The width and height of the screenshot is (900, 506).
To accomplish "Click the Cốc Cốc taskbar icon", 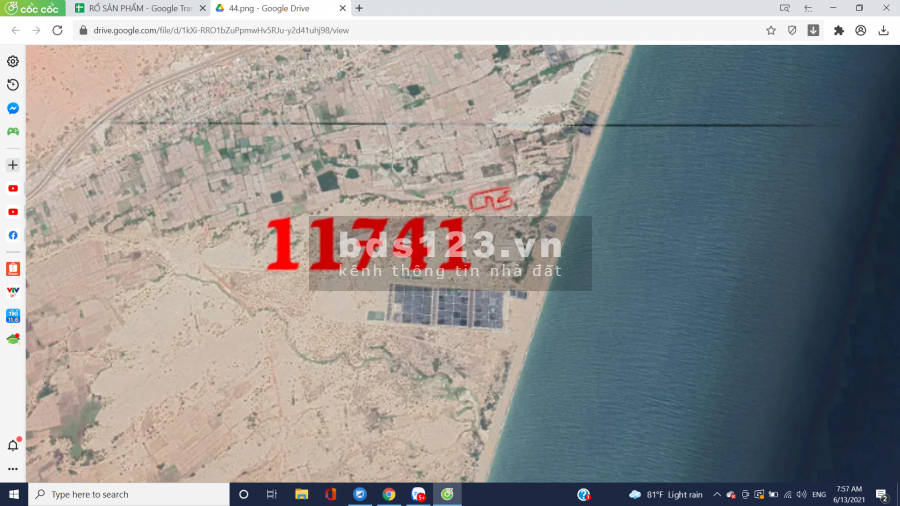I will (x=447, y=494).
